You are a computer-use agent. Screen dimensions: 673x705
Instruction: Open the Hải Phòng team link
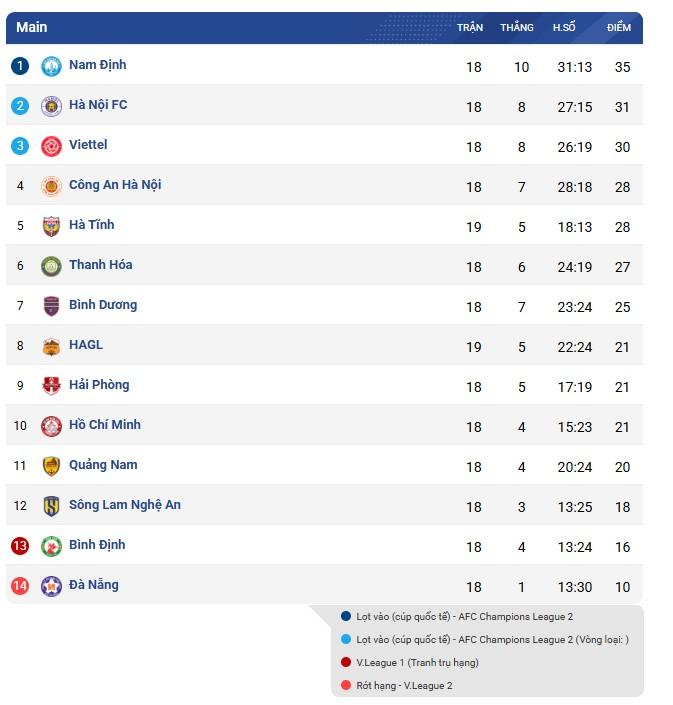pos(99,385)
